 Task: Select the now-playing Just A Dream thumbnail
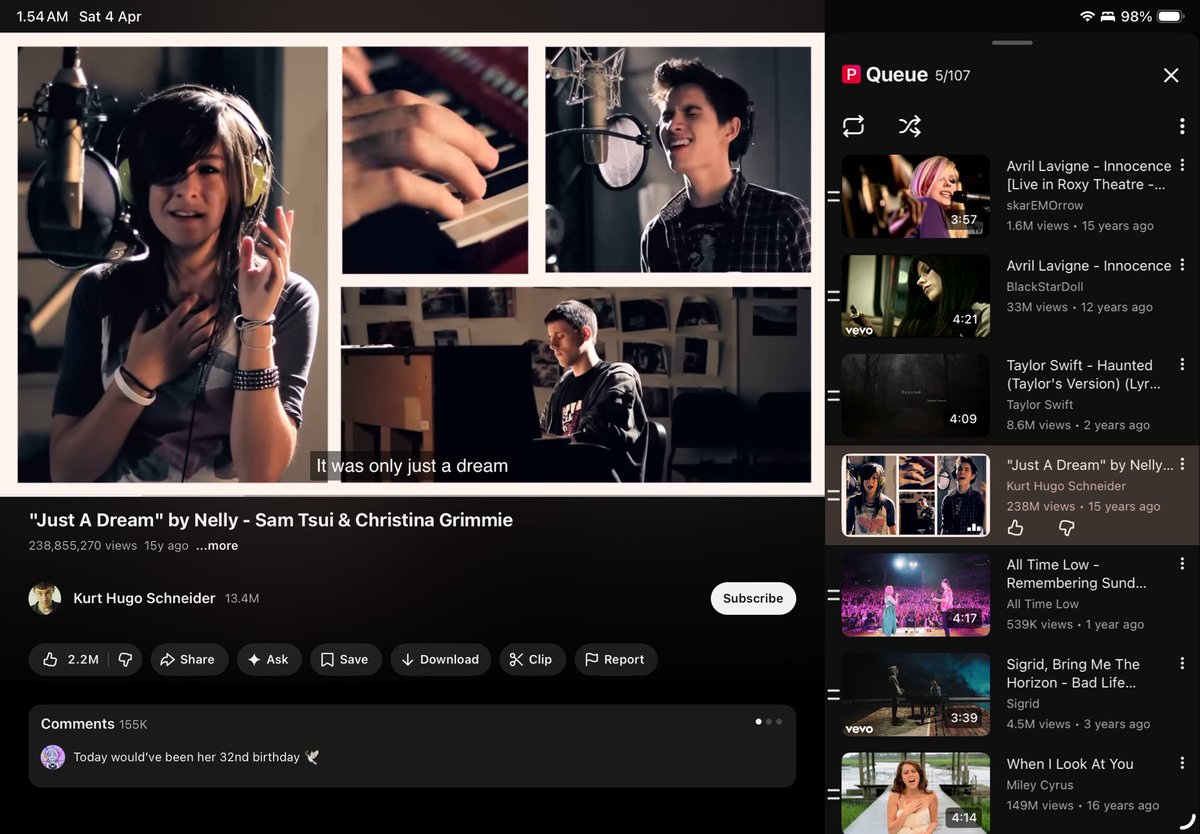pyautogui.click(x=915, y=495)
